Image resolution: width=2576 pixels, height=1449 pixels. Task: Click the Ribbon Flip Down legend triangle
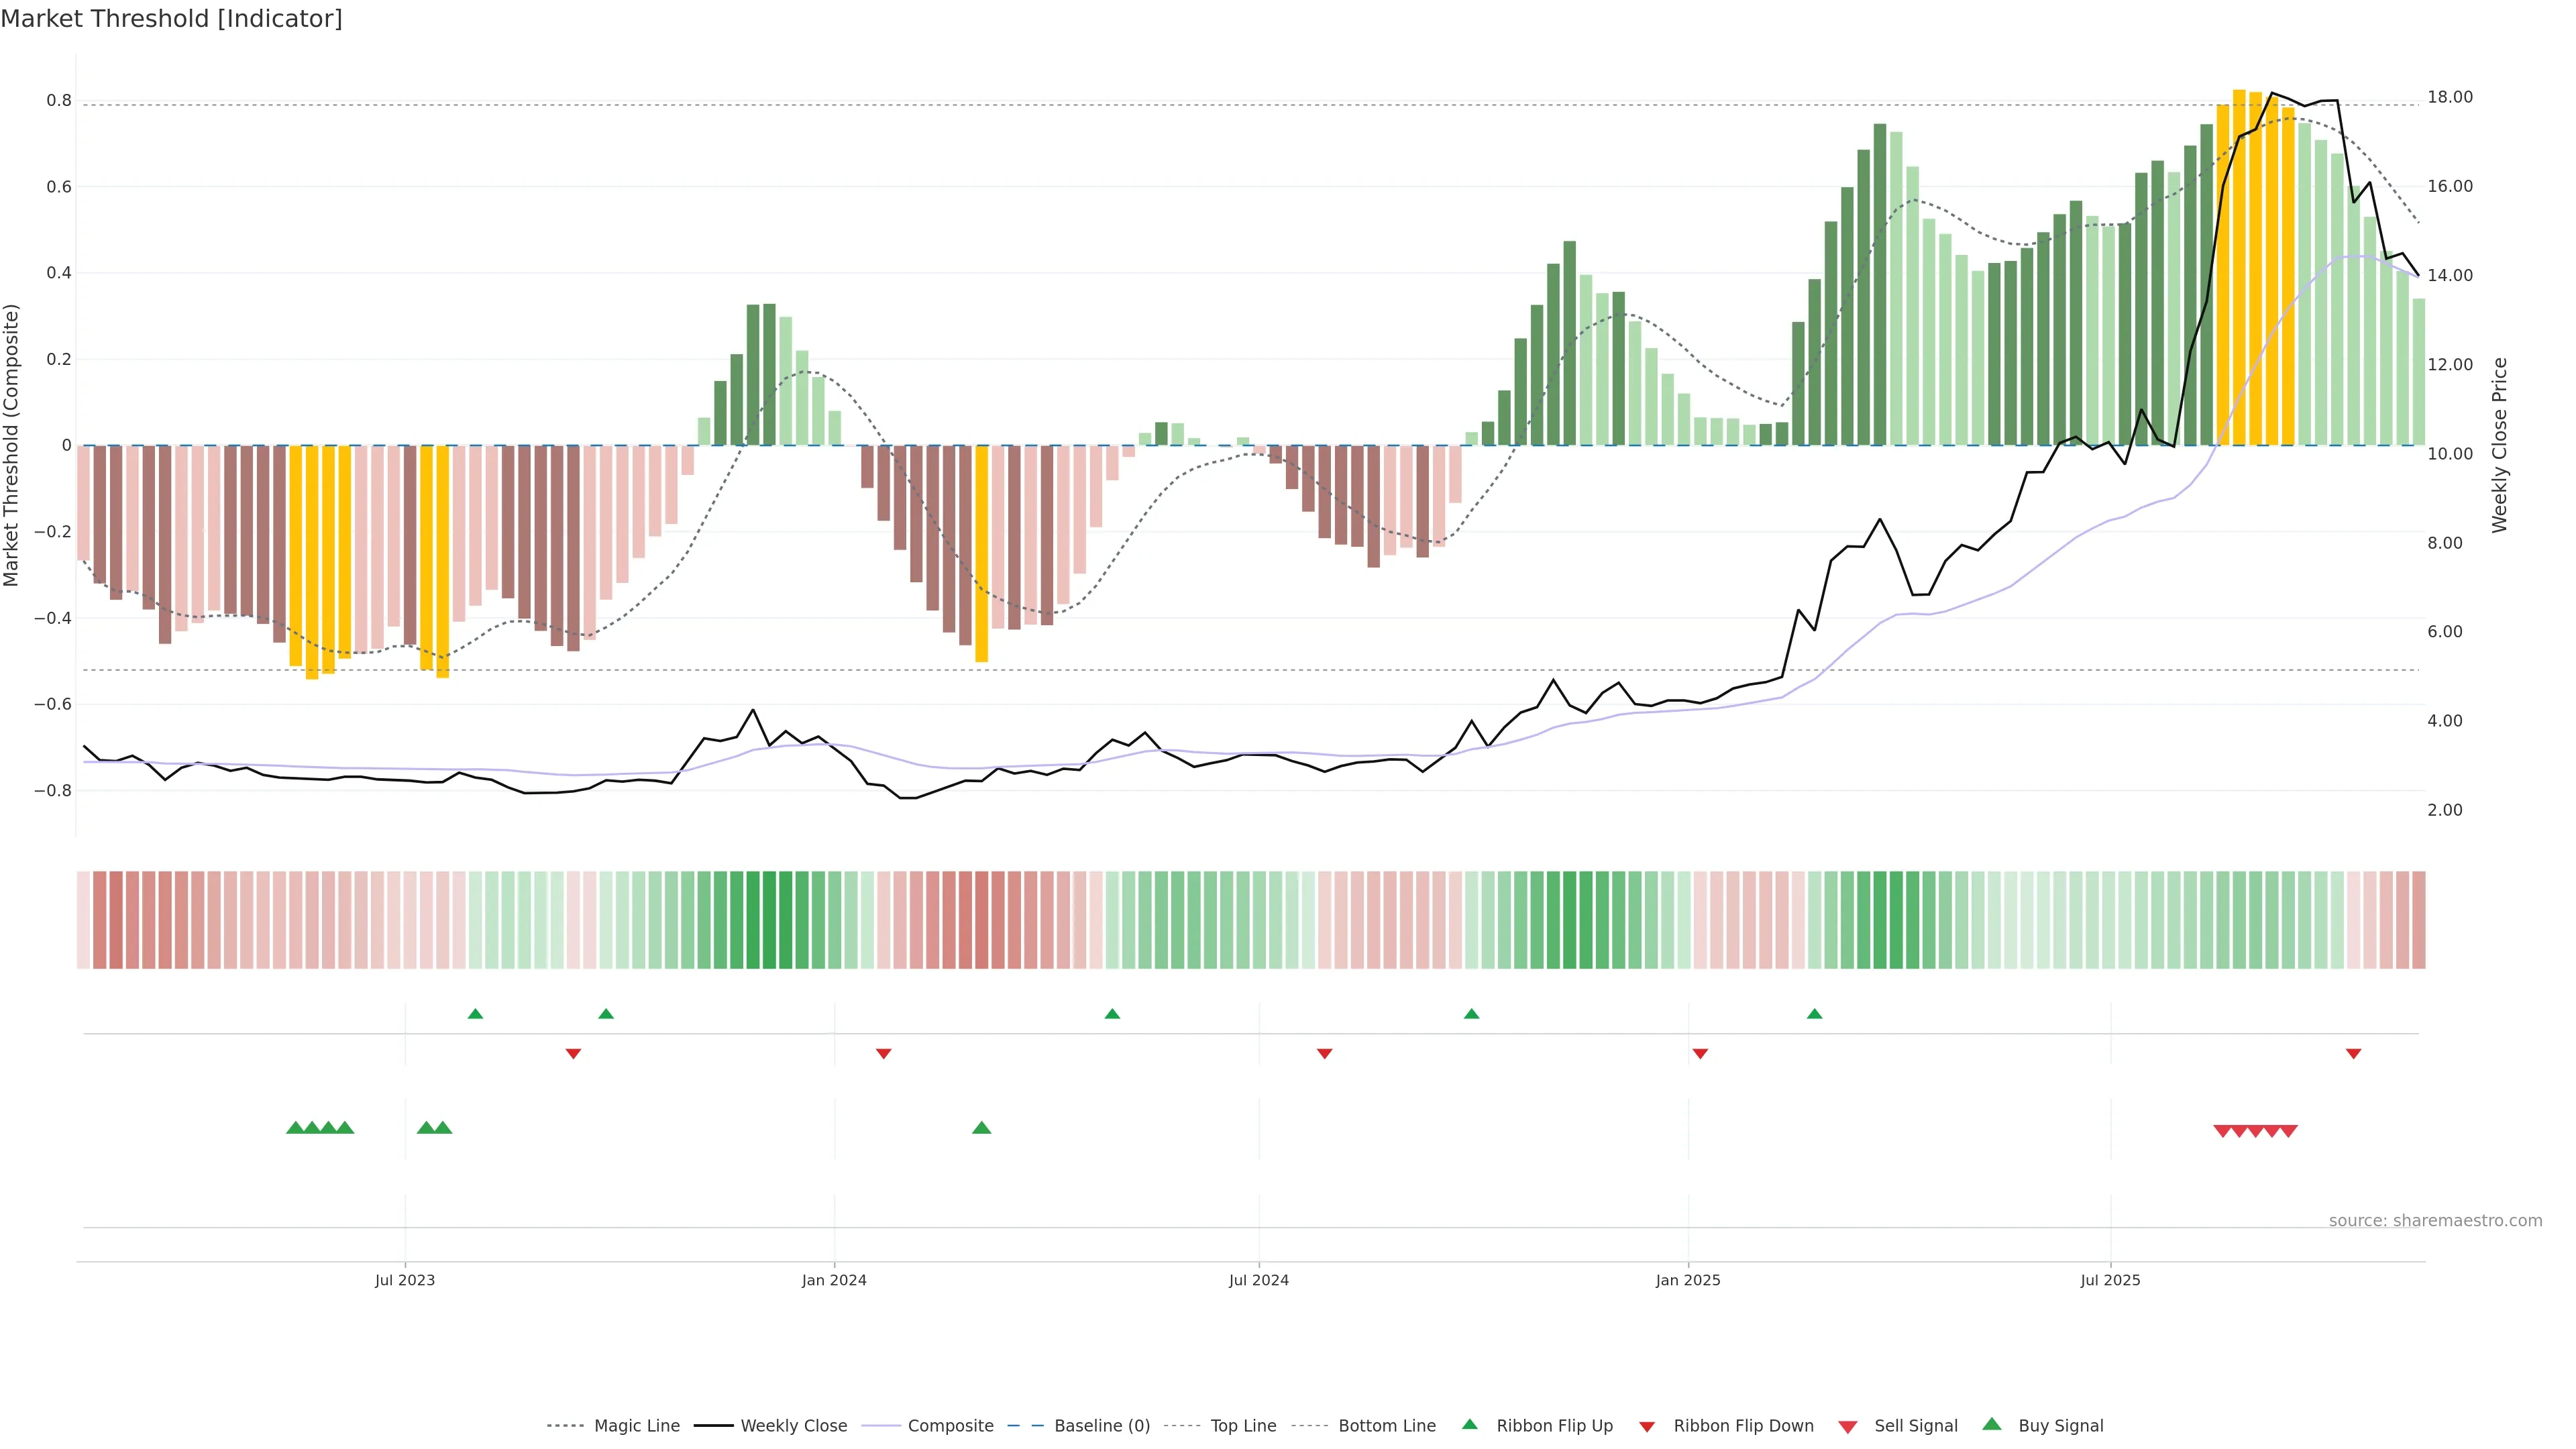1647,1427
